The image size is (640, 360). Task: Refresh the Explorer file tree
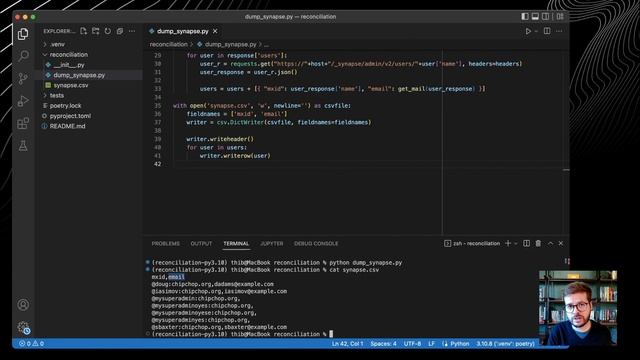click(x=108, y=31)
